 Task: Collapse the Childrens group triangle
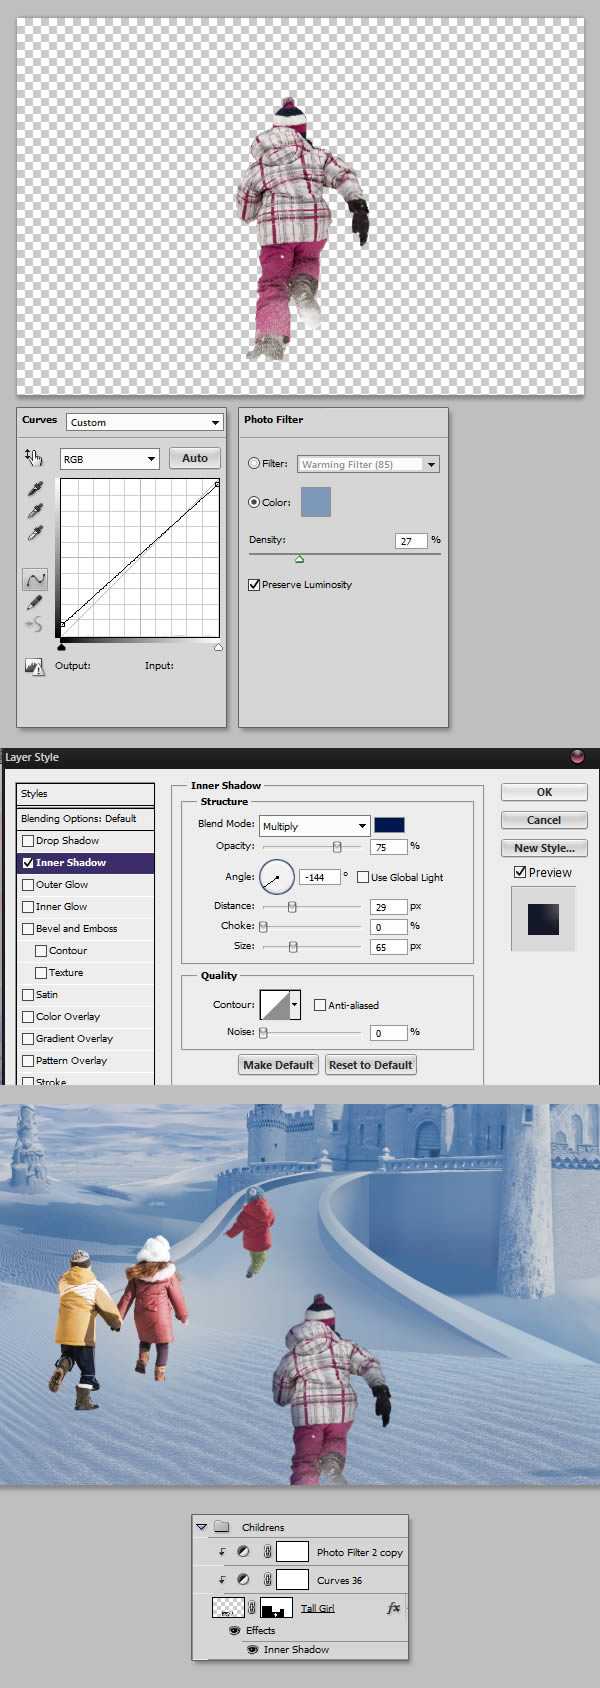202,1527
